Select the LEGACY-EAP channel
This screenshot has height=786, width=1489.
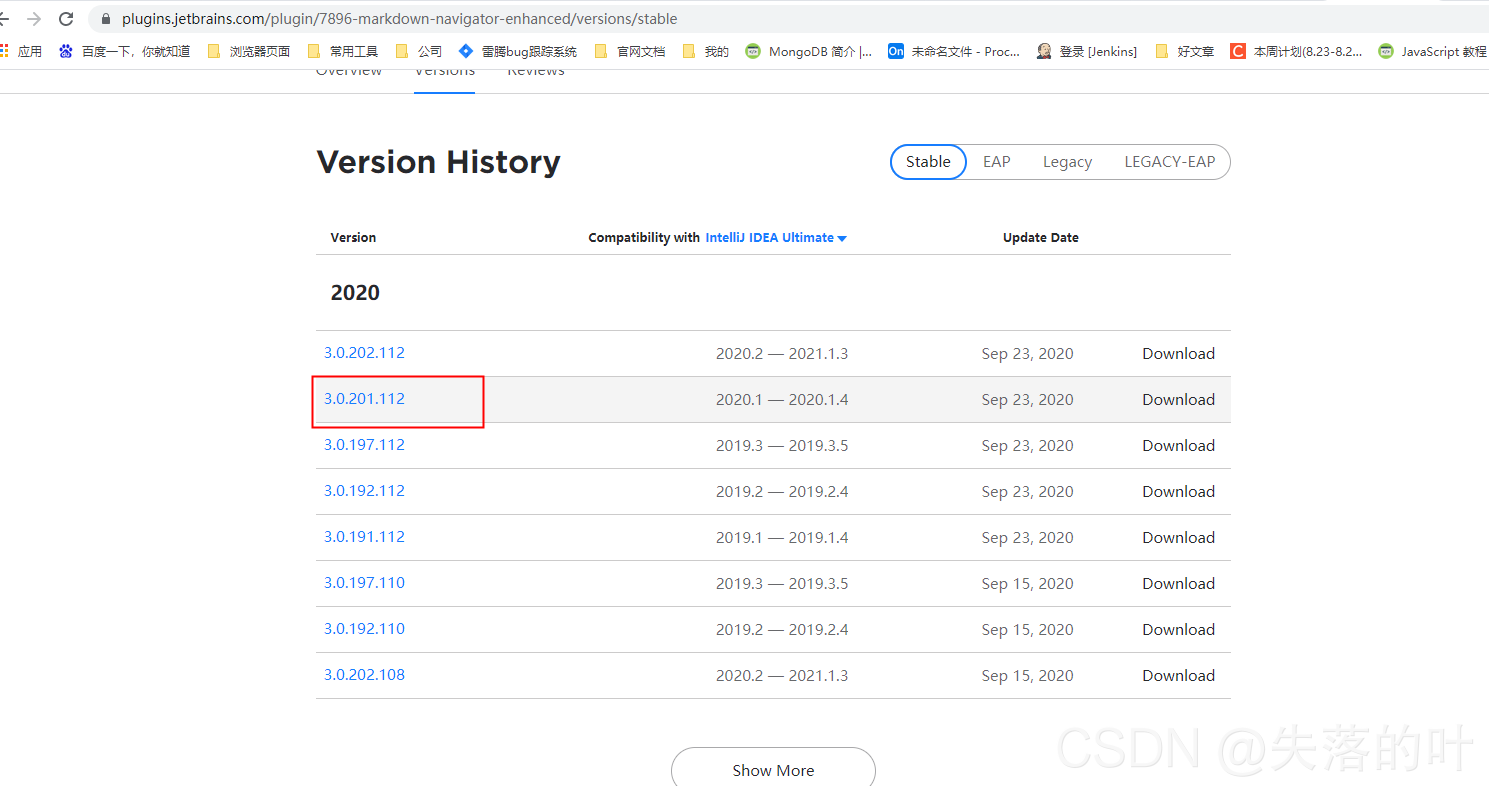(x=1170, y=162)
